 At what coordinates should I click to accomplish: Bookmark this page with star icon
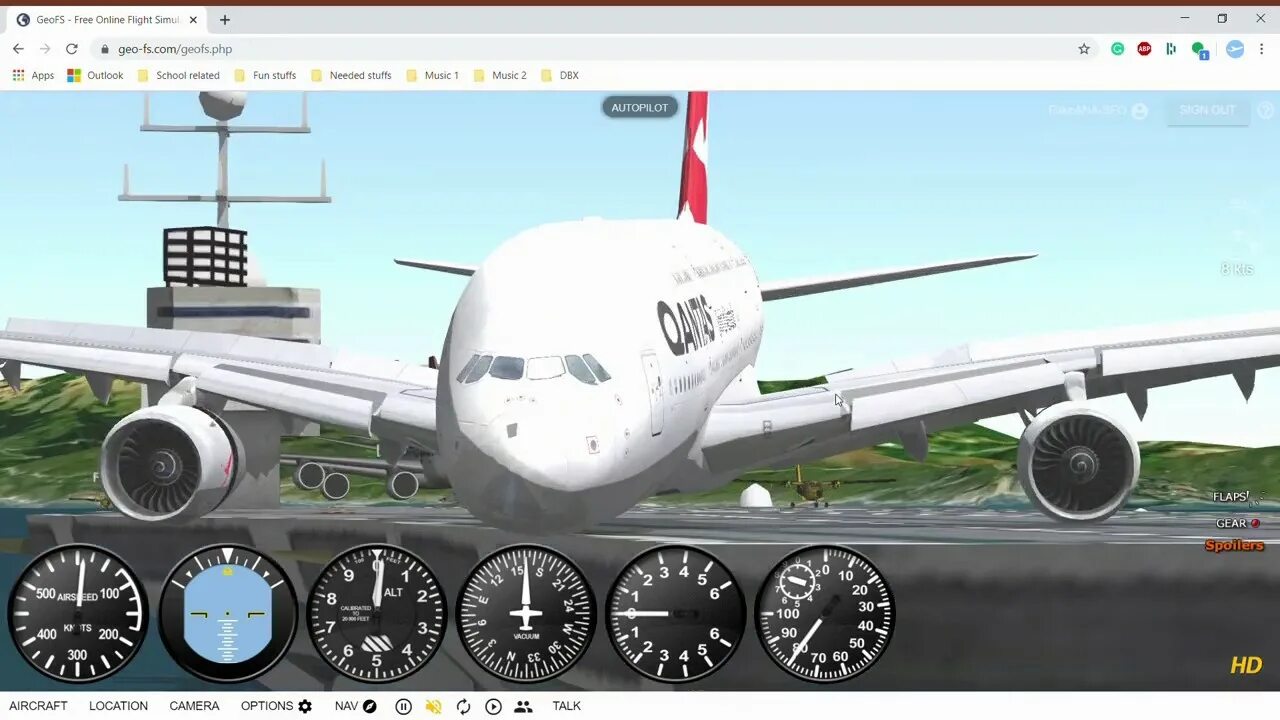point(1084,49)
